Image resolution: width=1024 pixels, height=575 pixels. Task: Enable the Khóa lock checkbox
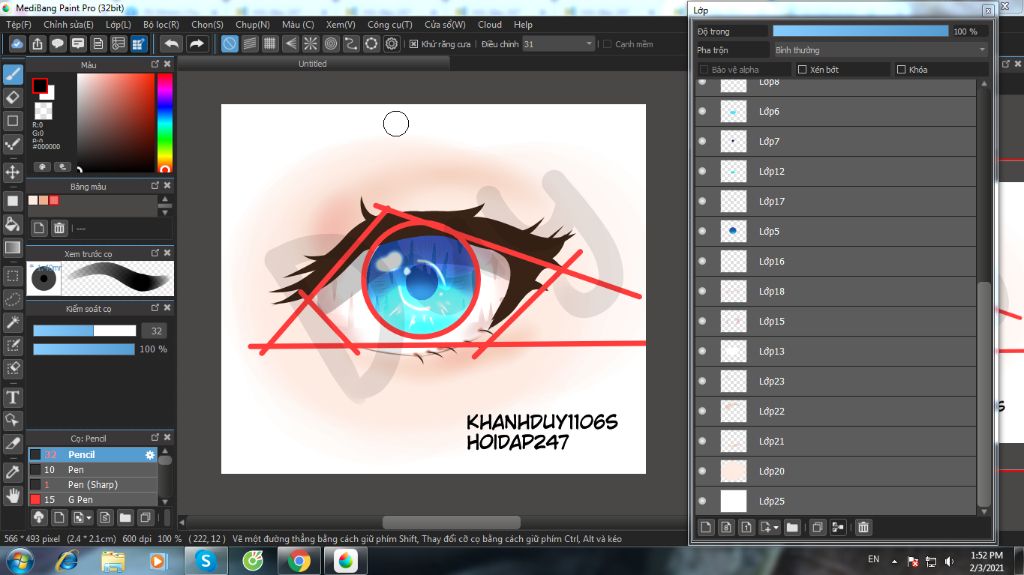tap(901, 69)
